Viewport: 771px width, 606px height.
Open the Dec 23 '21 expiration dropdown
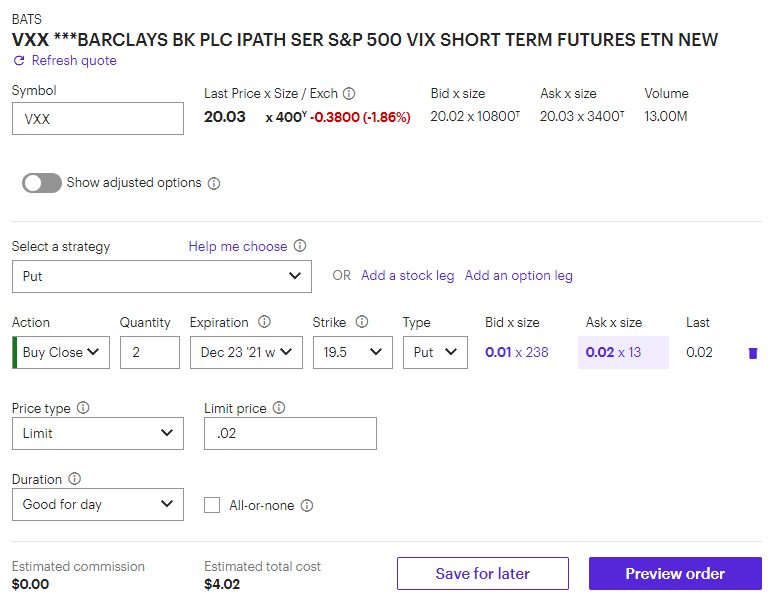pyautogui.click(x=246, y=353)
